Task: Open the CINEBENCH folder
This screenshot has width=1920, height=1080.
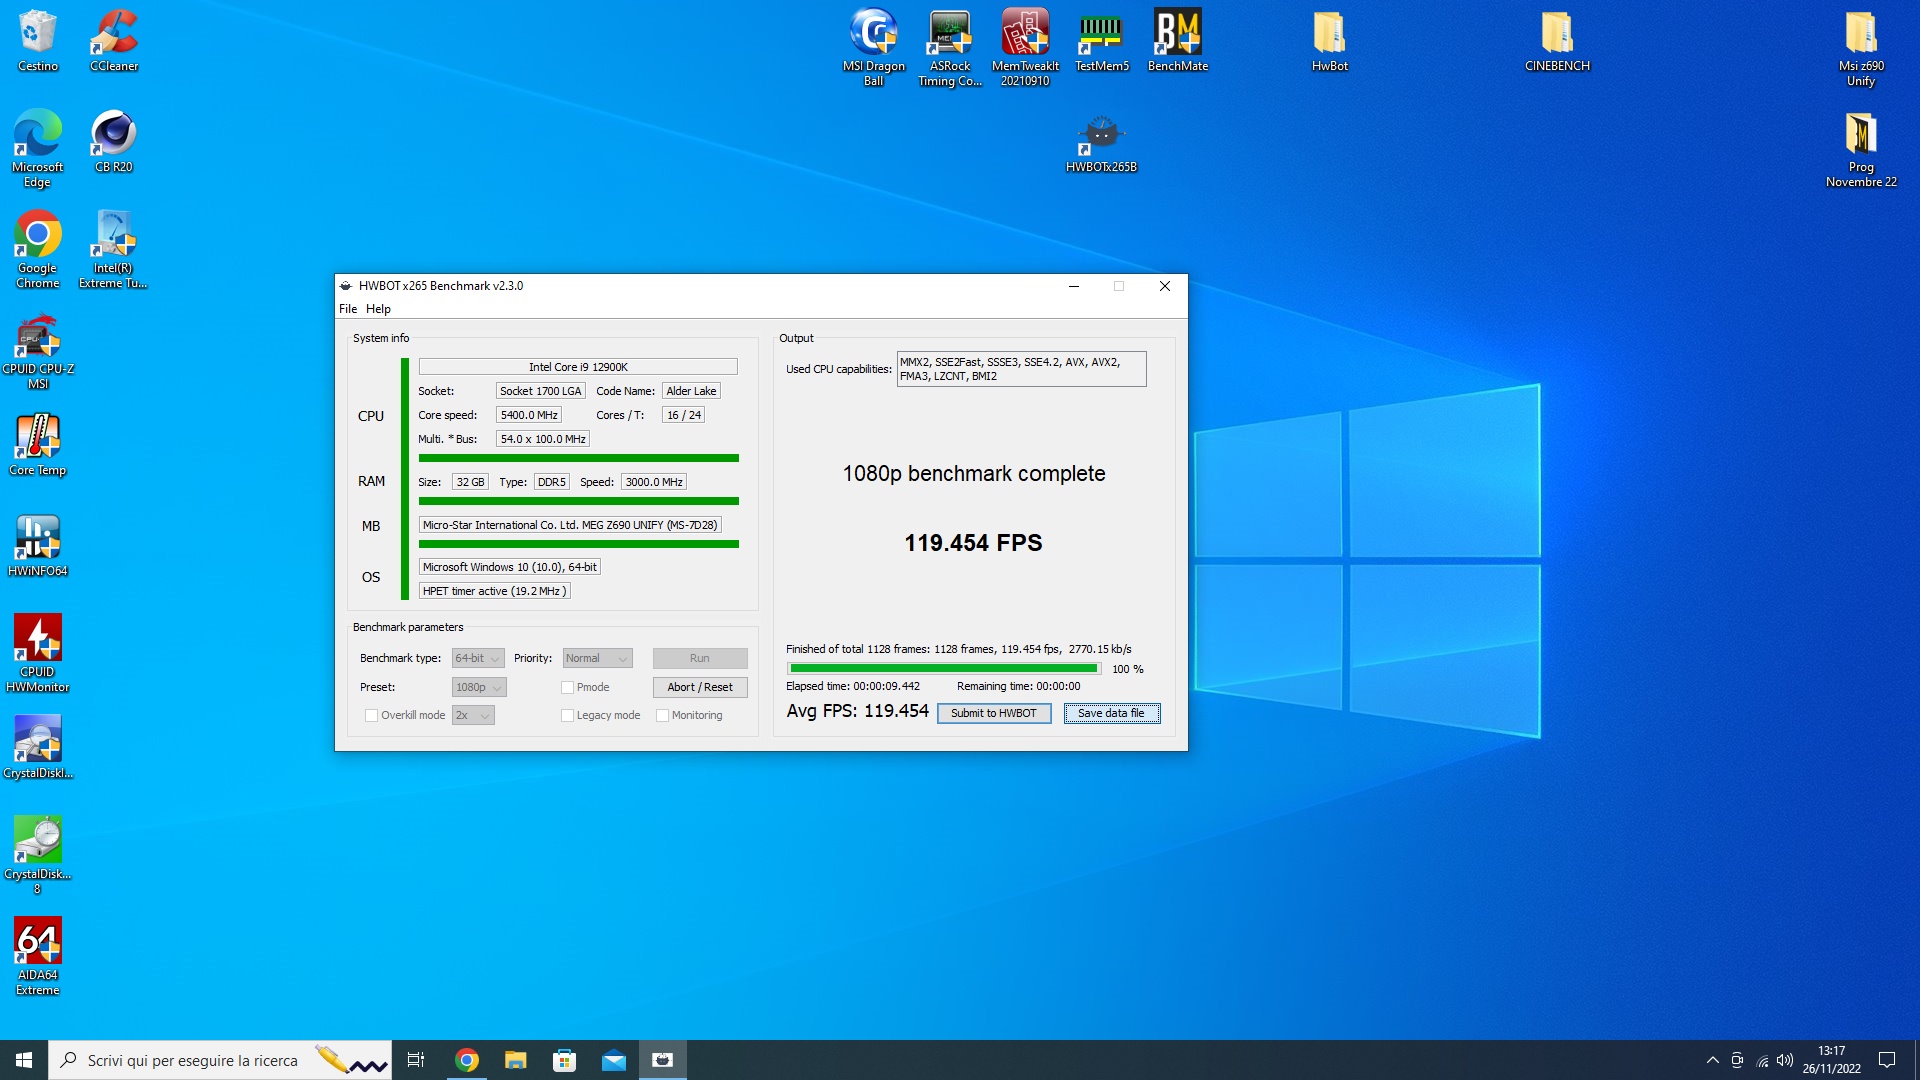Action: (1557, 41)
